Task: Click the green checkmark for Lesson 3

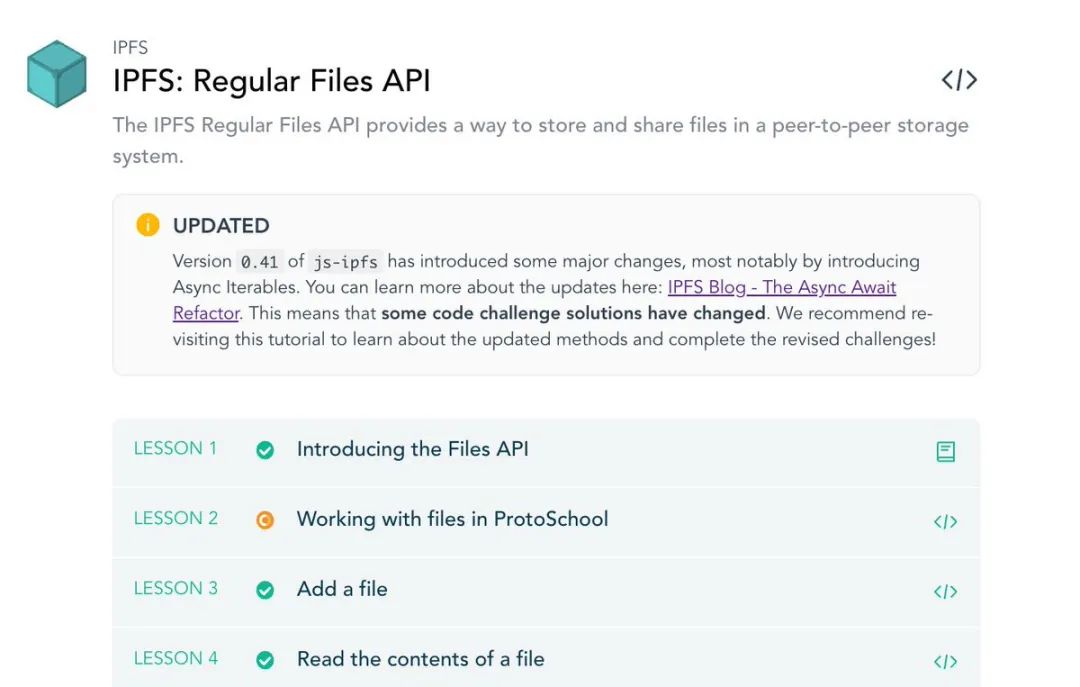Action: point(265,591)
